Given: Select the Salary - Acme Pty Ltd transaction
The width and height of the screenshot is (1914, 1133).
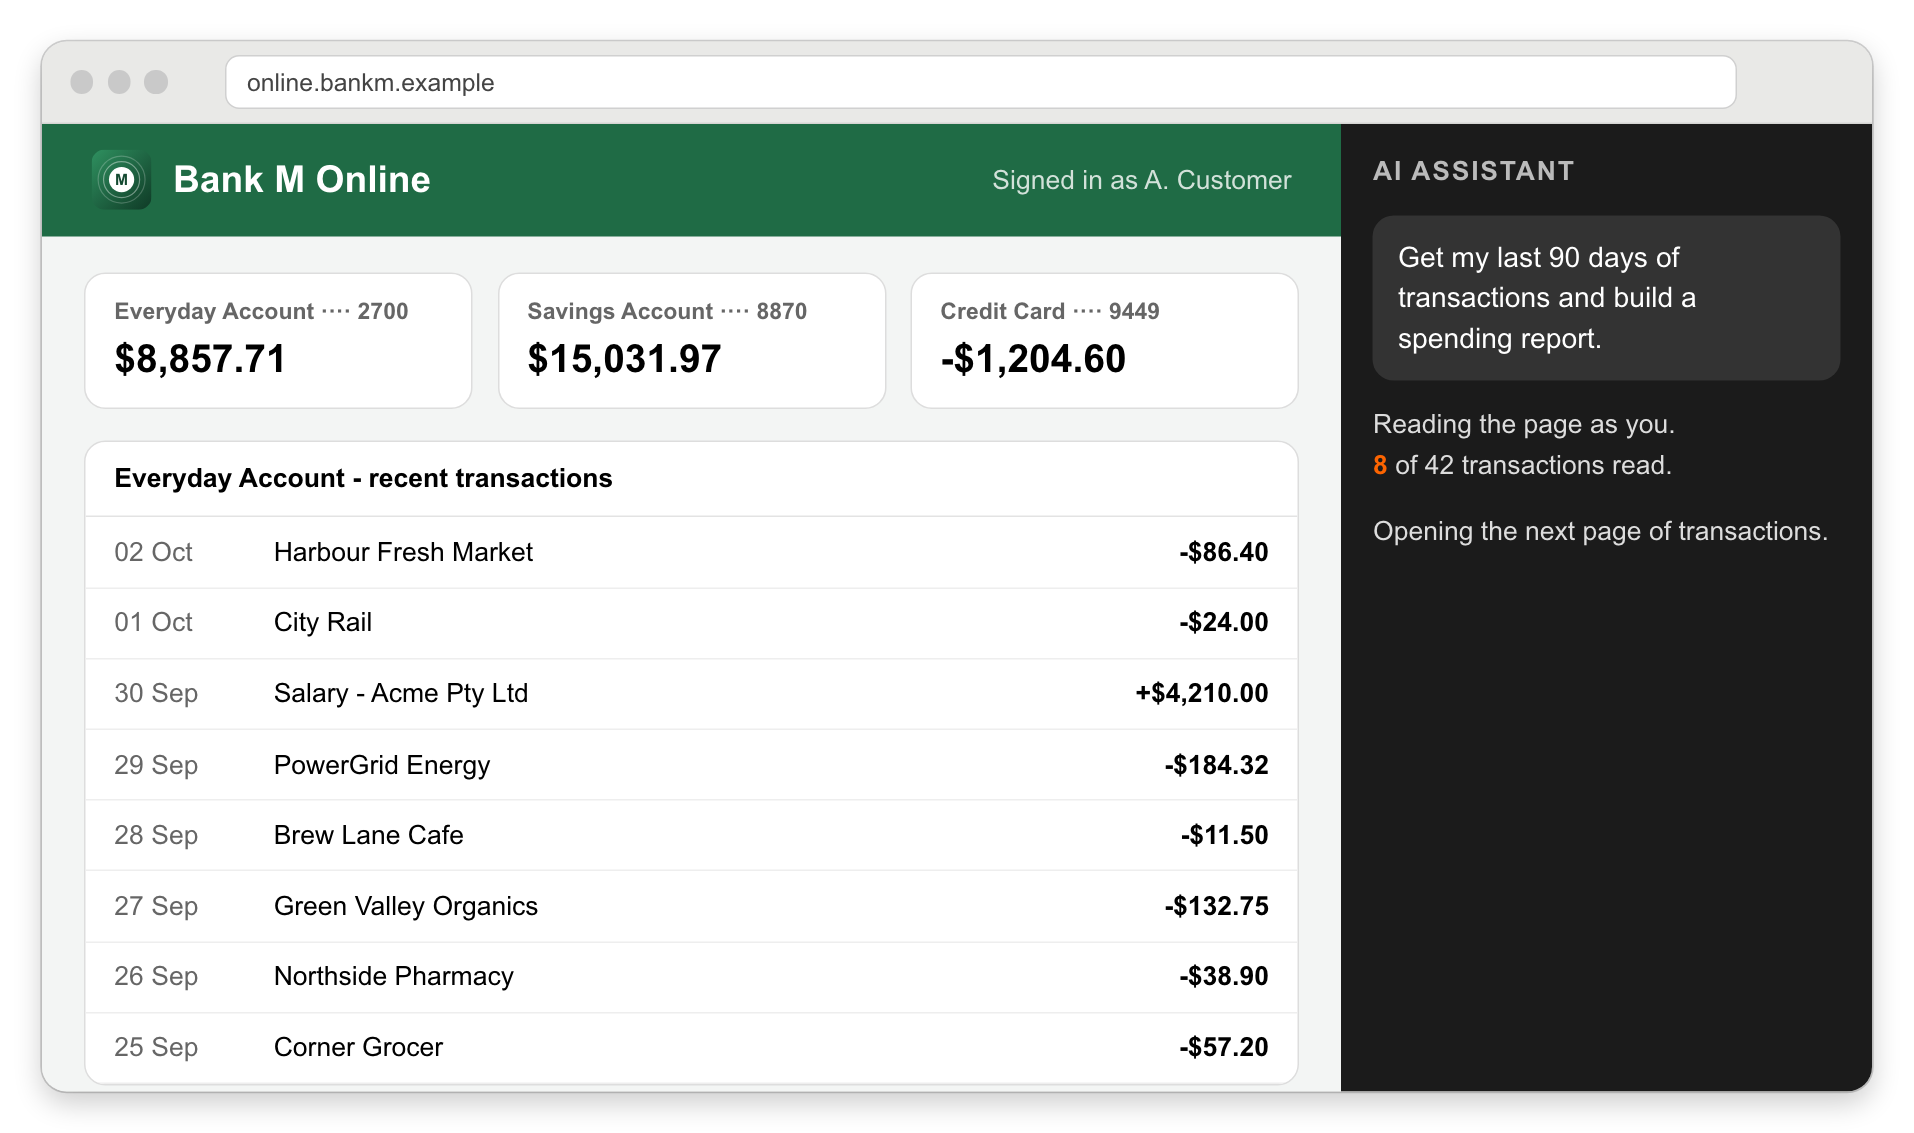Looking at the screenshot, I should pos(691,693).
